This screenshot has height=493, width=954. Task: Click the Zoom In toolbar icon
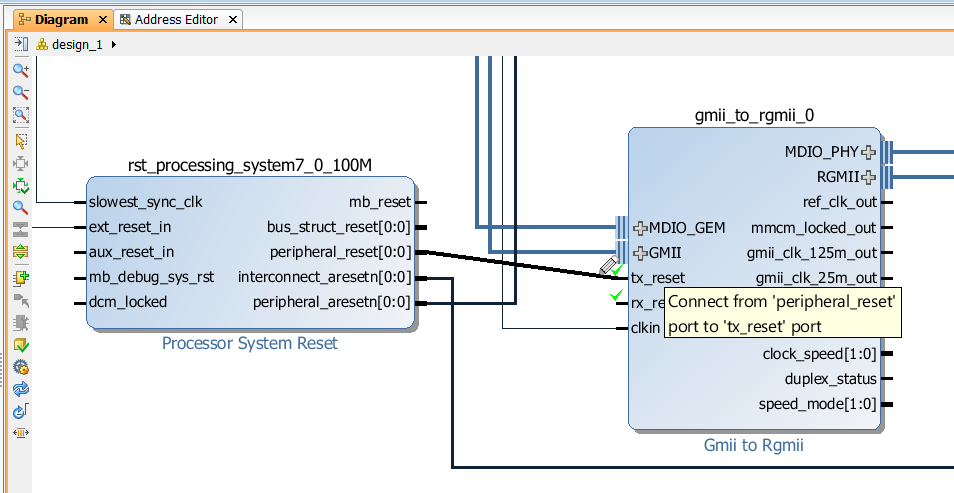pyautogui.click(x=21, y=70)
